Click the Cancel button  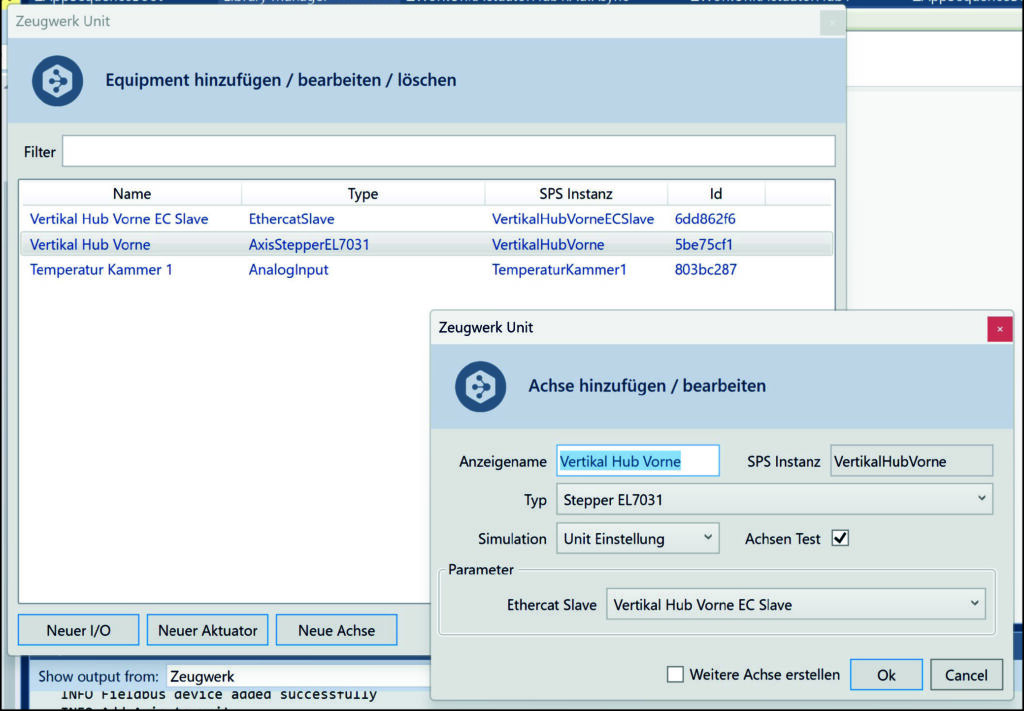[966, 674]
